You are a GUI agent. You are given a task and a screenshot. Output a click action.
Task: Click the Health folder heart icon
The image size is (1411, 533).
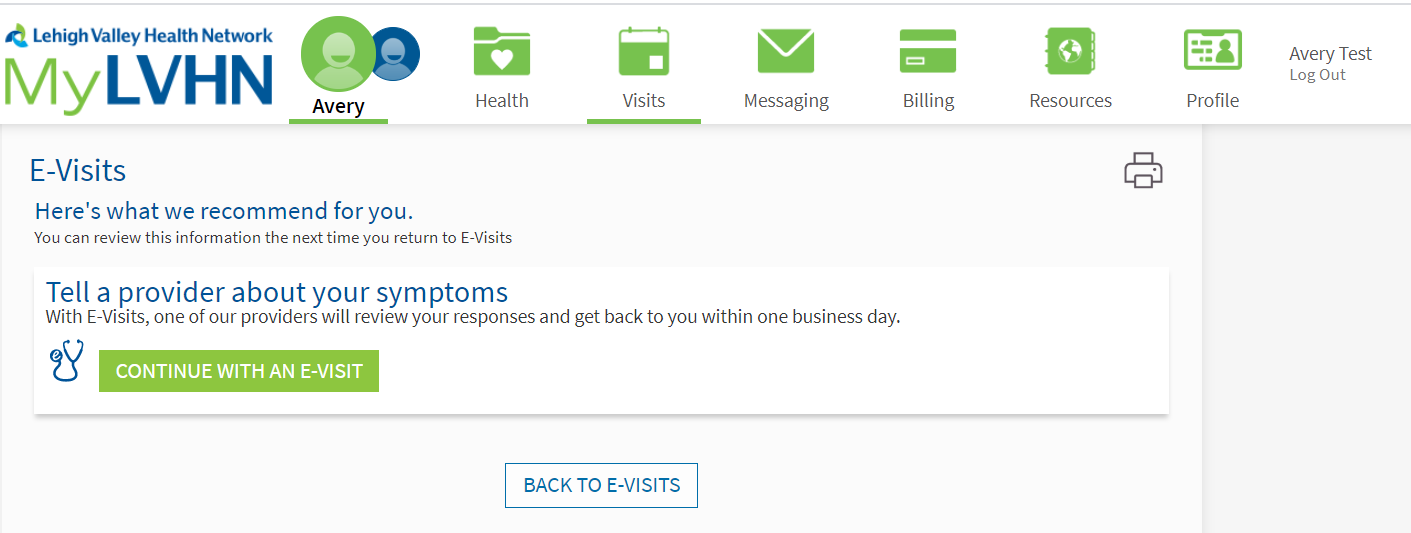501,51
